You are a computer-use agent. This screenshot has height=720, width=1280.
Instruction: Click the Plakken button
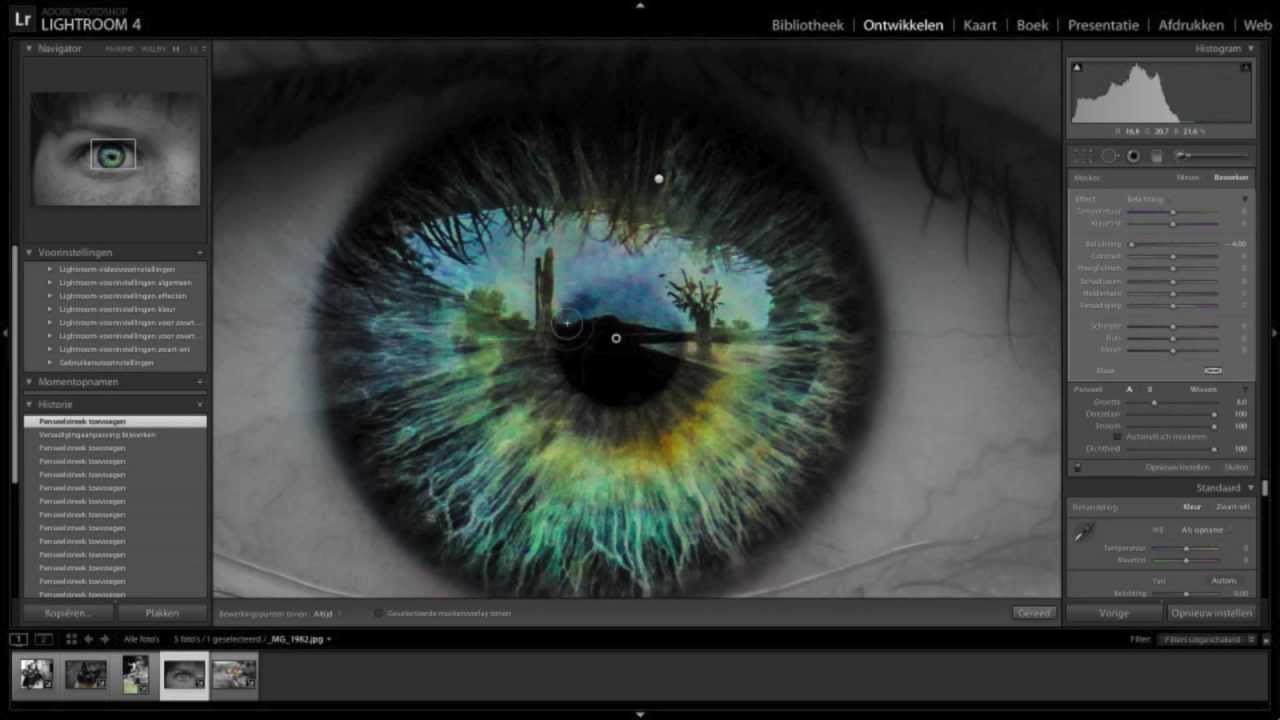(162, 613)
